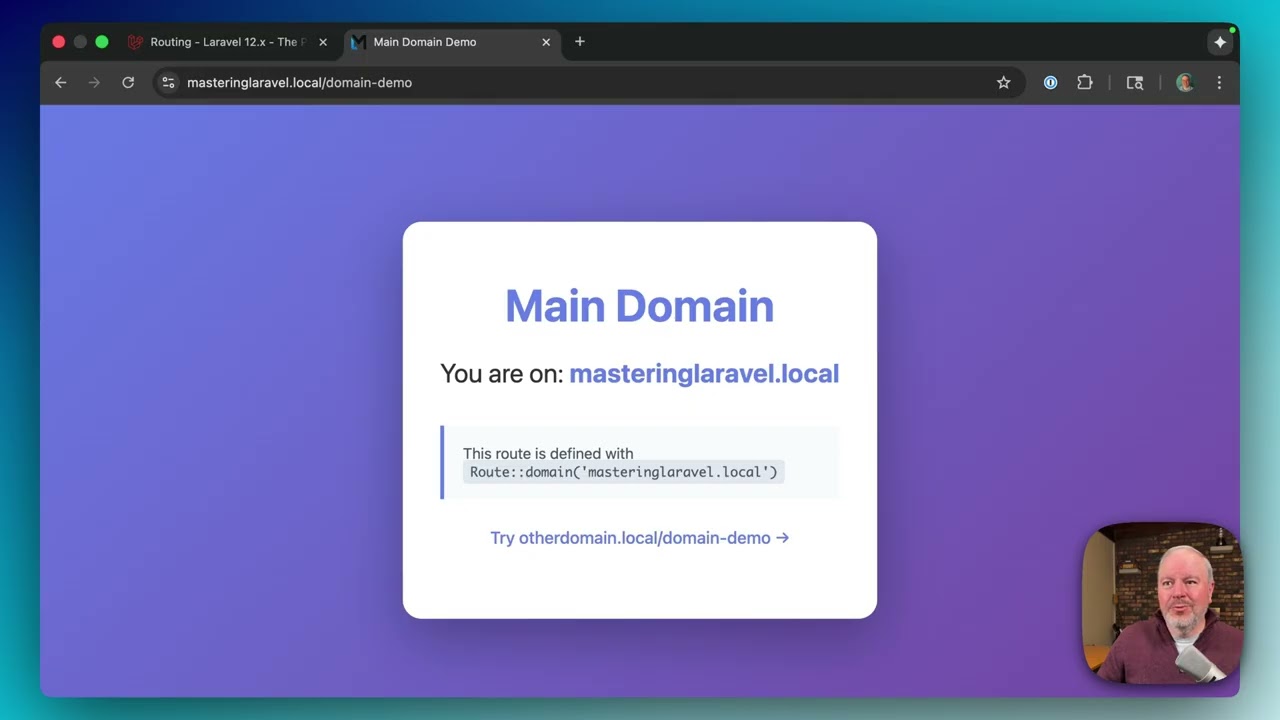Click the yellow minimize window button
The width and height of the screenshot is (1280, 720).
point(80,42)
